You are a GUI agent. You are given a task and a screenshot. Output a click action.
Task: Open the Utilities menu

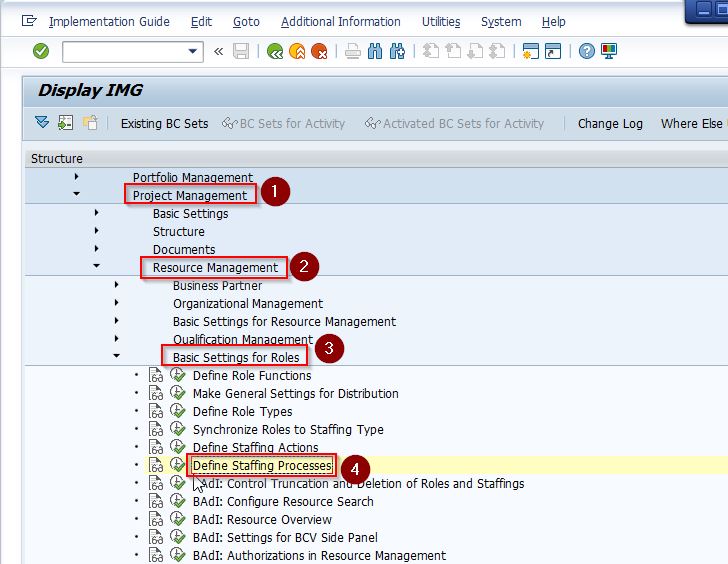pyautogui.click(x=441, y=22)
